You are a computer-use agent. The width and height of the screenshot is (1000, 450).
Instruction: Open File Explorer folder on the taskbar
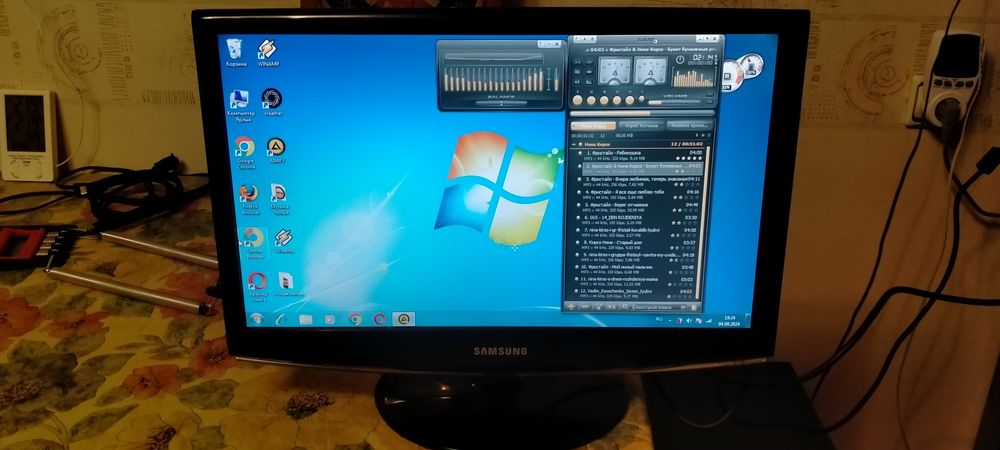tap(305, 319)
